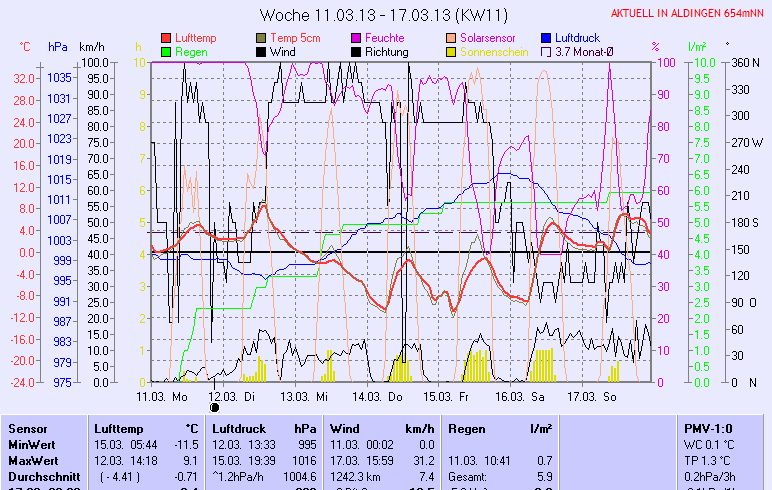This screenshot has height=490, width=772.
Task: Toggle the white 3.7 Monat-Ø legend box
Action: 546,51
